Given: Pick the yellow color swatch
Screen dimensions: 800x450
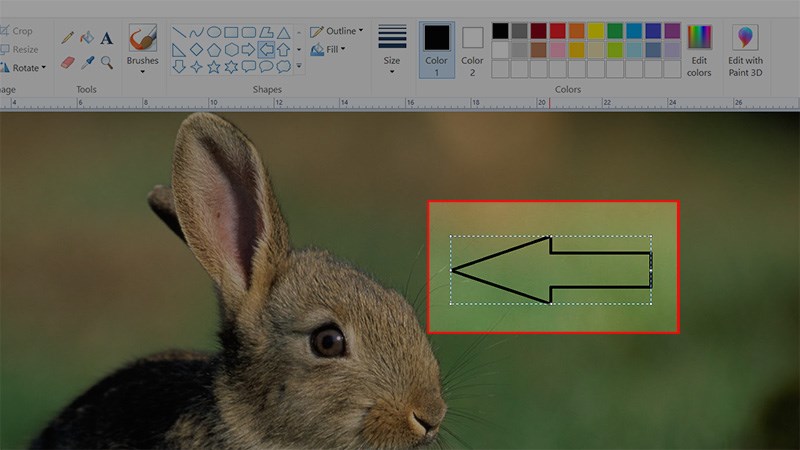Looking at the screenshot, I should point(596,31).
